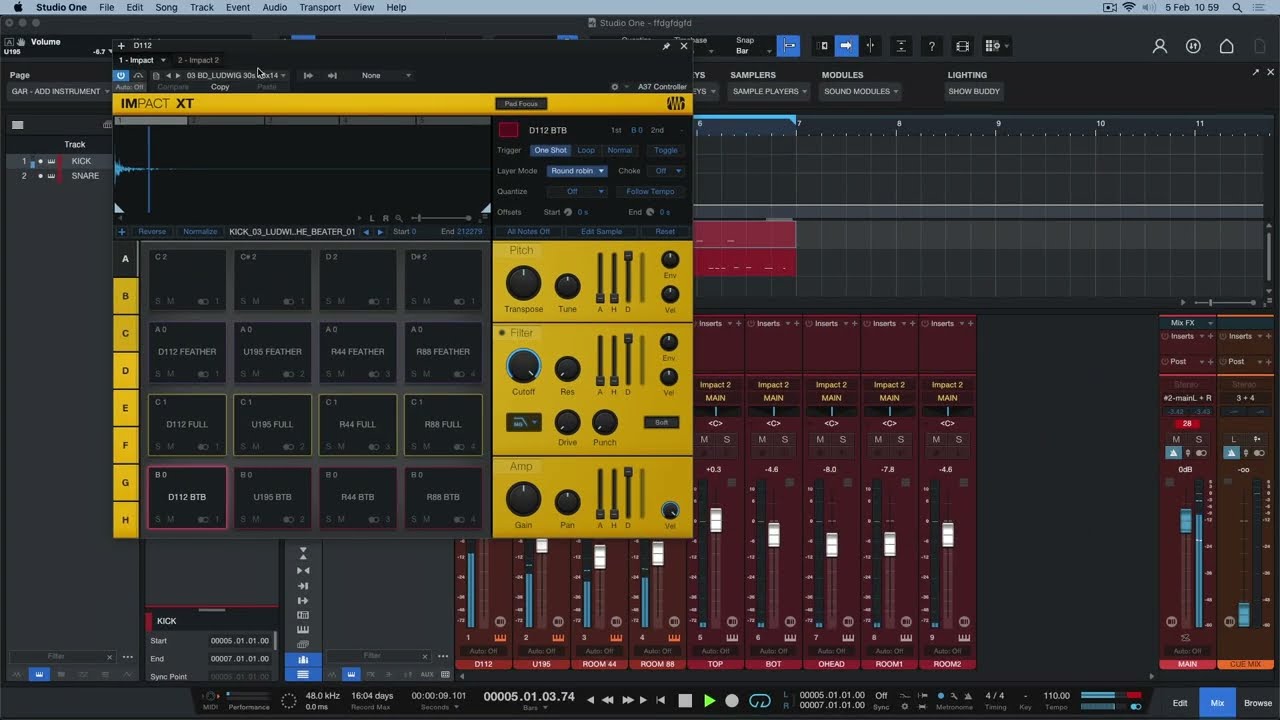The image size is (1280, 720).
Task: Enable Follow Tempo
Action: 650,191
